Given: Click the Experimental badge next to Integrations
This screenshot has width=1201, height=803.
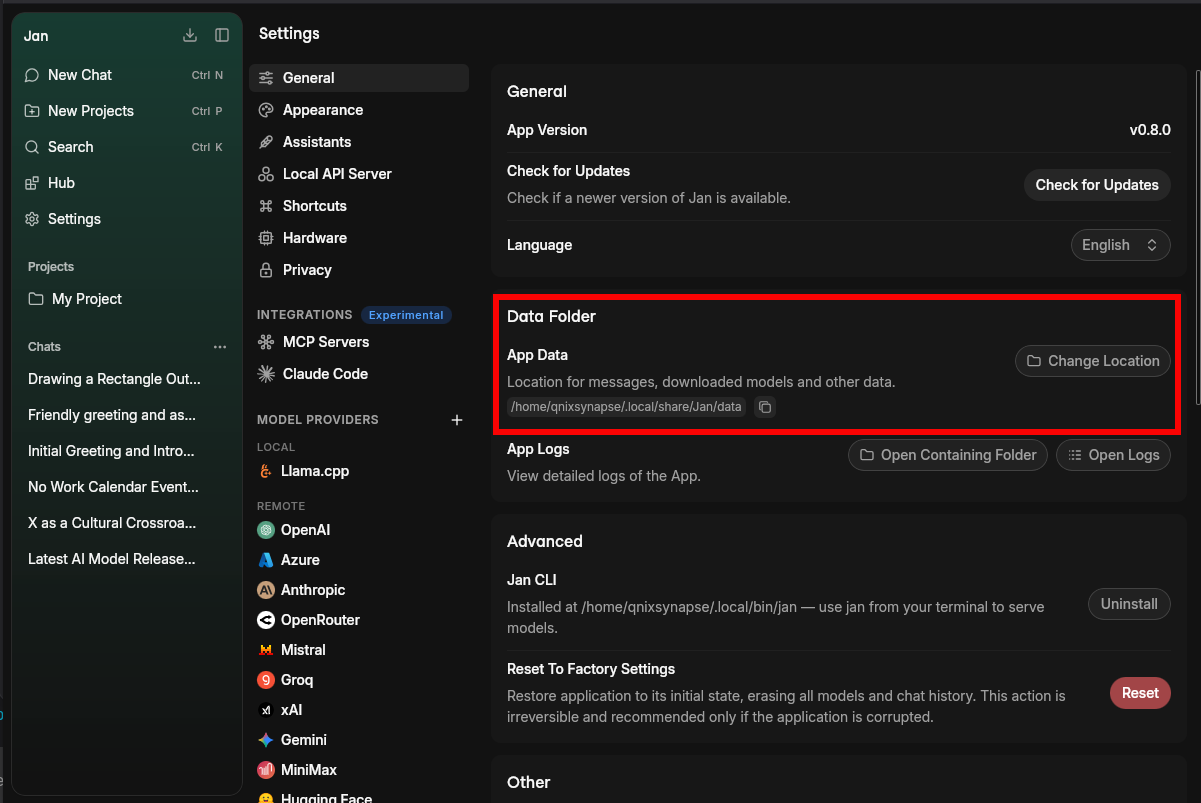Looking at the screenshot, I should tap(406, 315).
